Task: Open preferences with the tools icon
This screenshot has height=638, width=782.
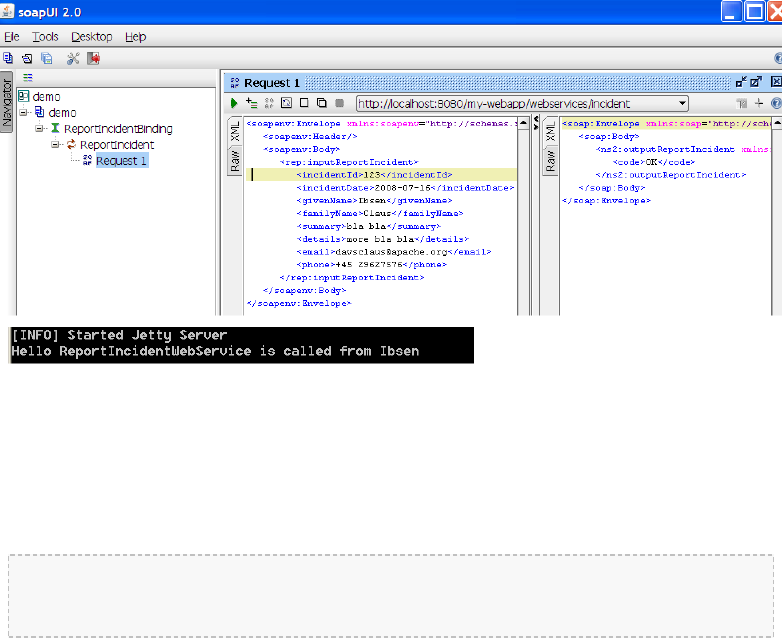Action: (73, 58)
